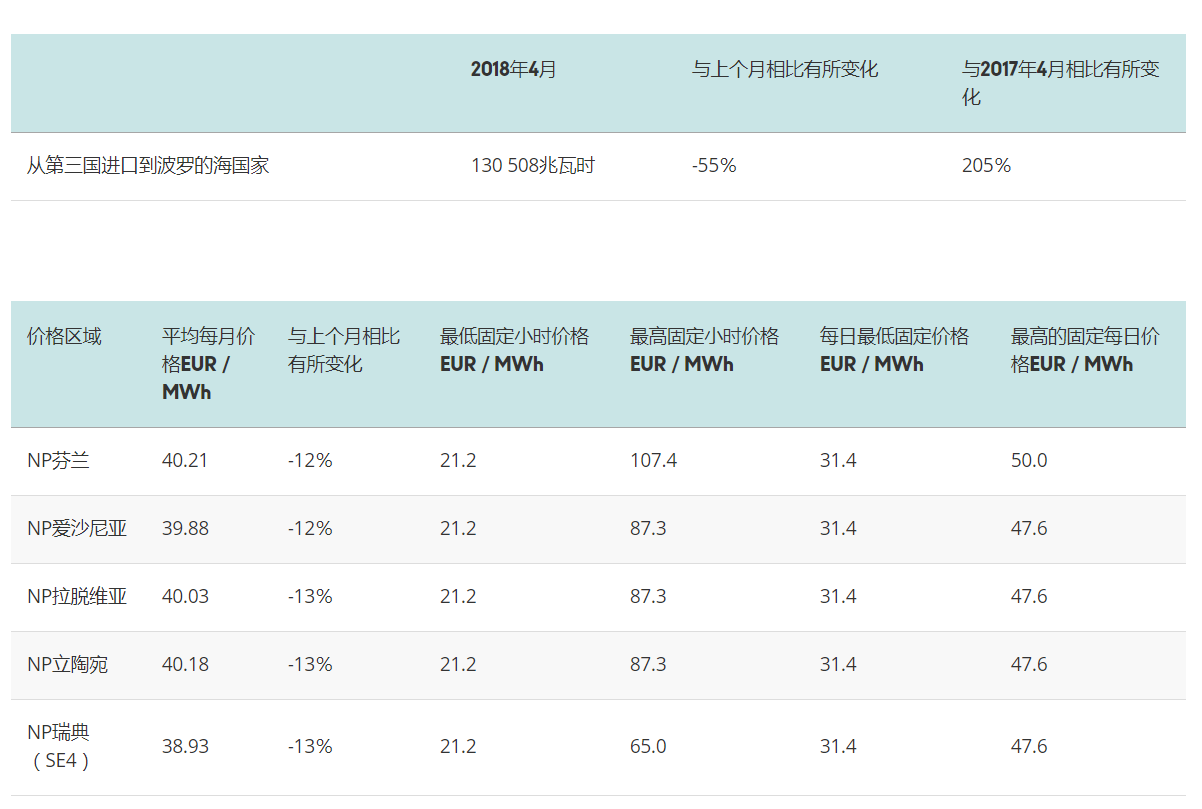
Task: Click the 107.4 highest hourly price cell
Action: (653, 461)
